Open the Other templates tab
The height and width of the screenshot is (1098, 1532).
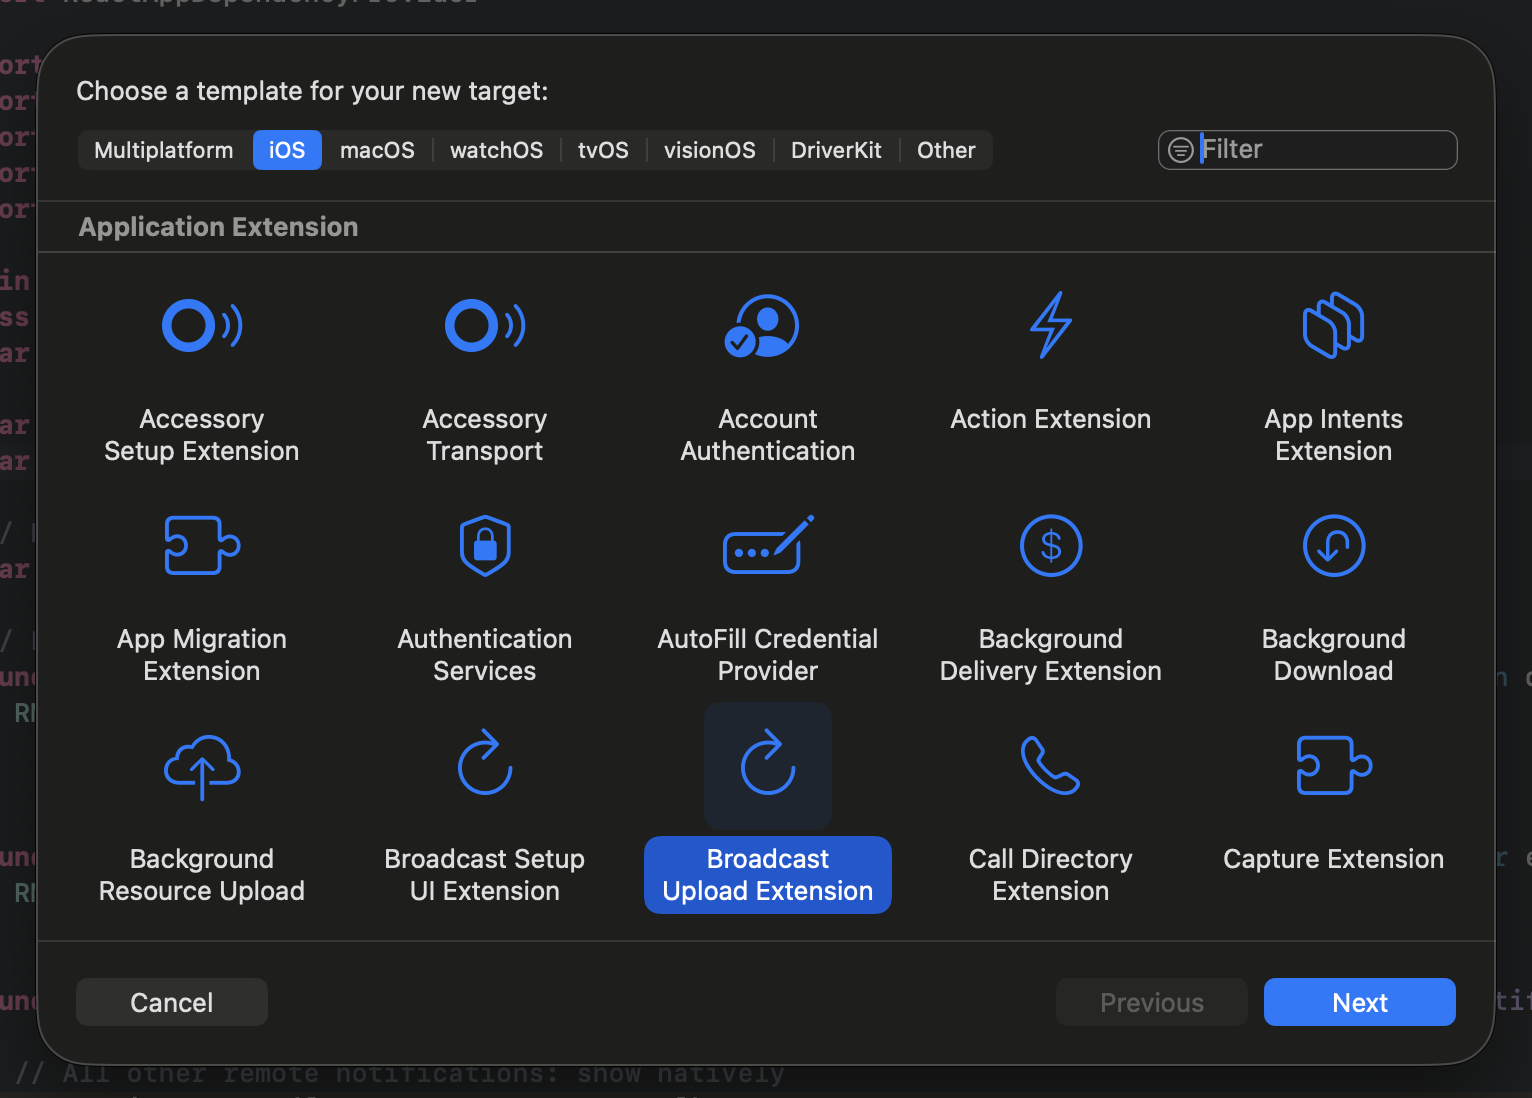946,150
